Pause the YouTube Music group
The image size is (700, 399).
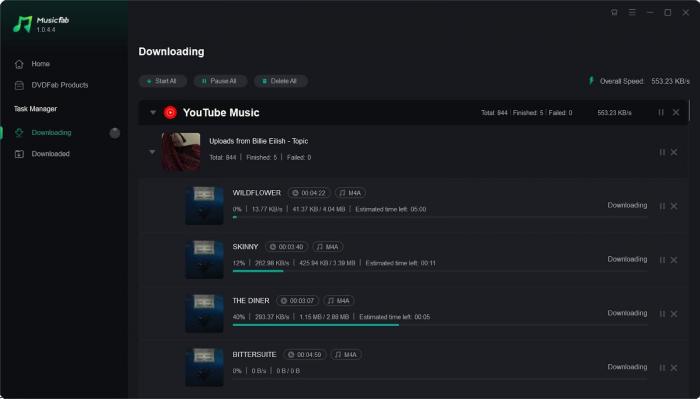[661, 112]
